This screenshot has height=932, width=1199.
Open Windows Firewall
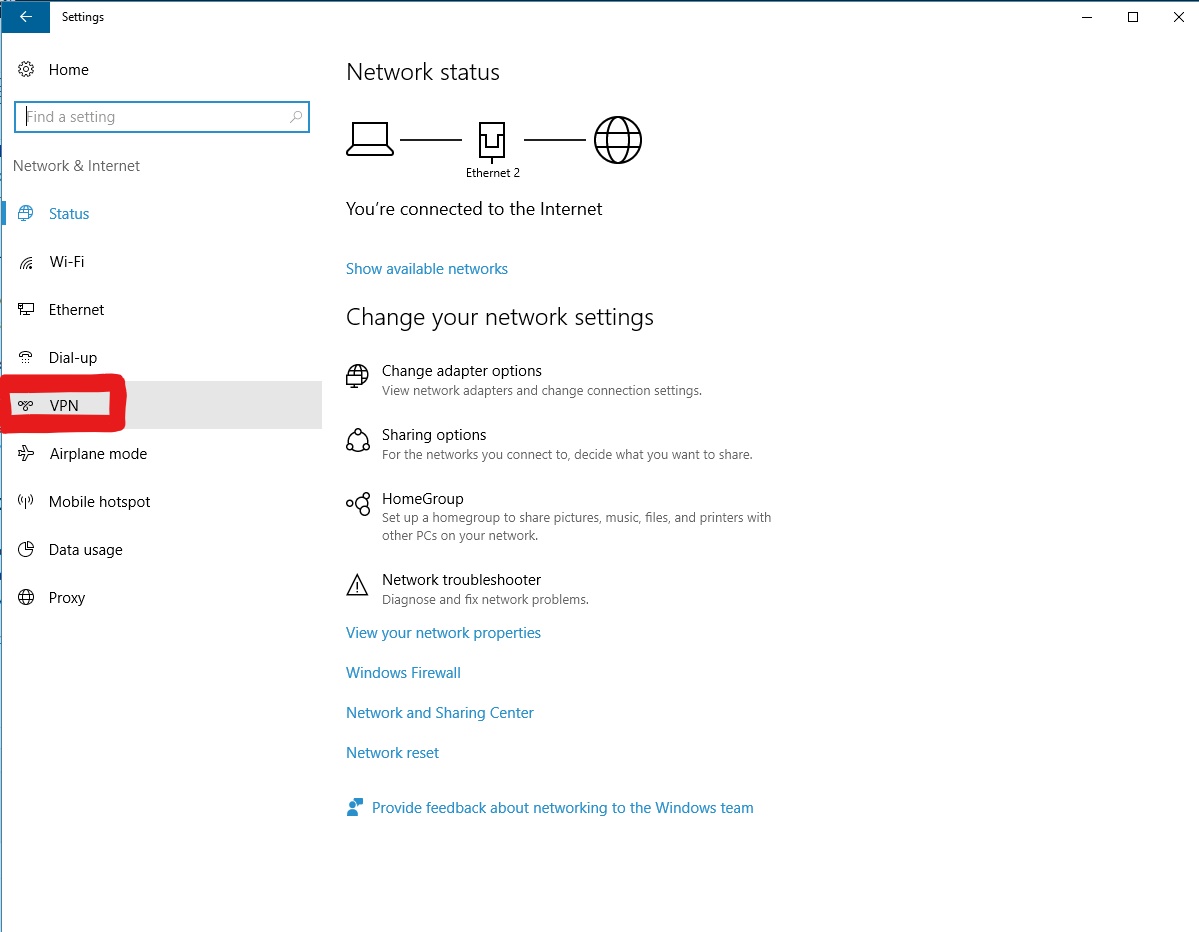(403, 672)
